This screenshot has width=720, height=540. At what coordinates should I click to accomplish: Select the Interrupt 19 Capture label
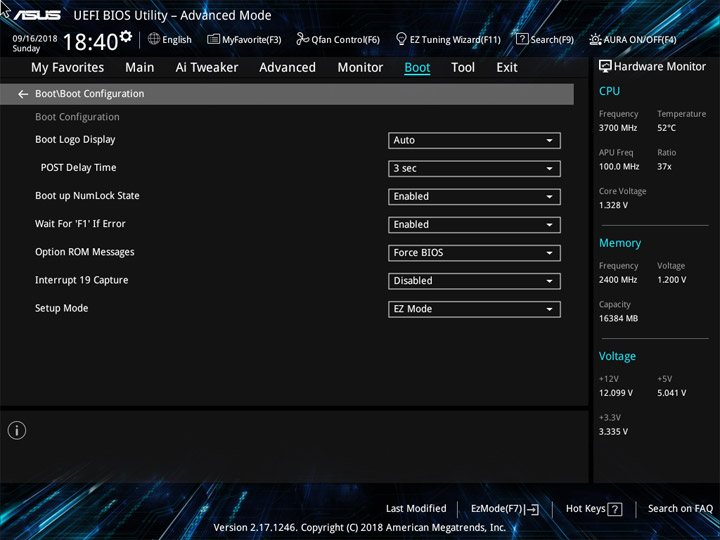click(x=82, y=280)
